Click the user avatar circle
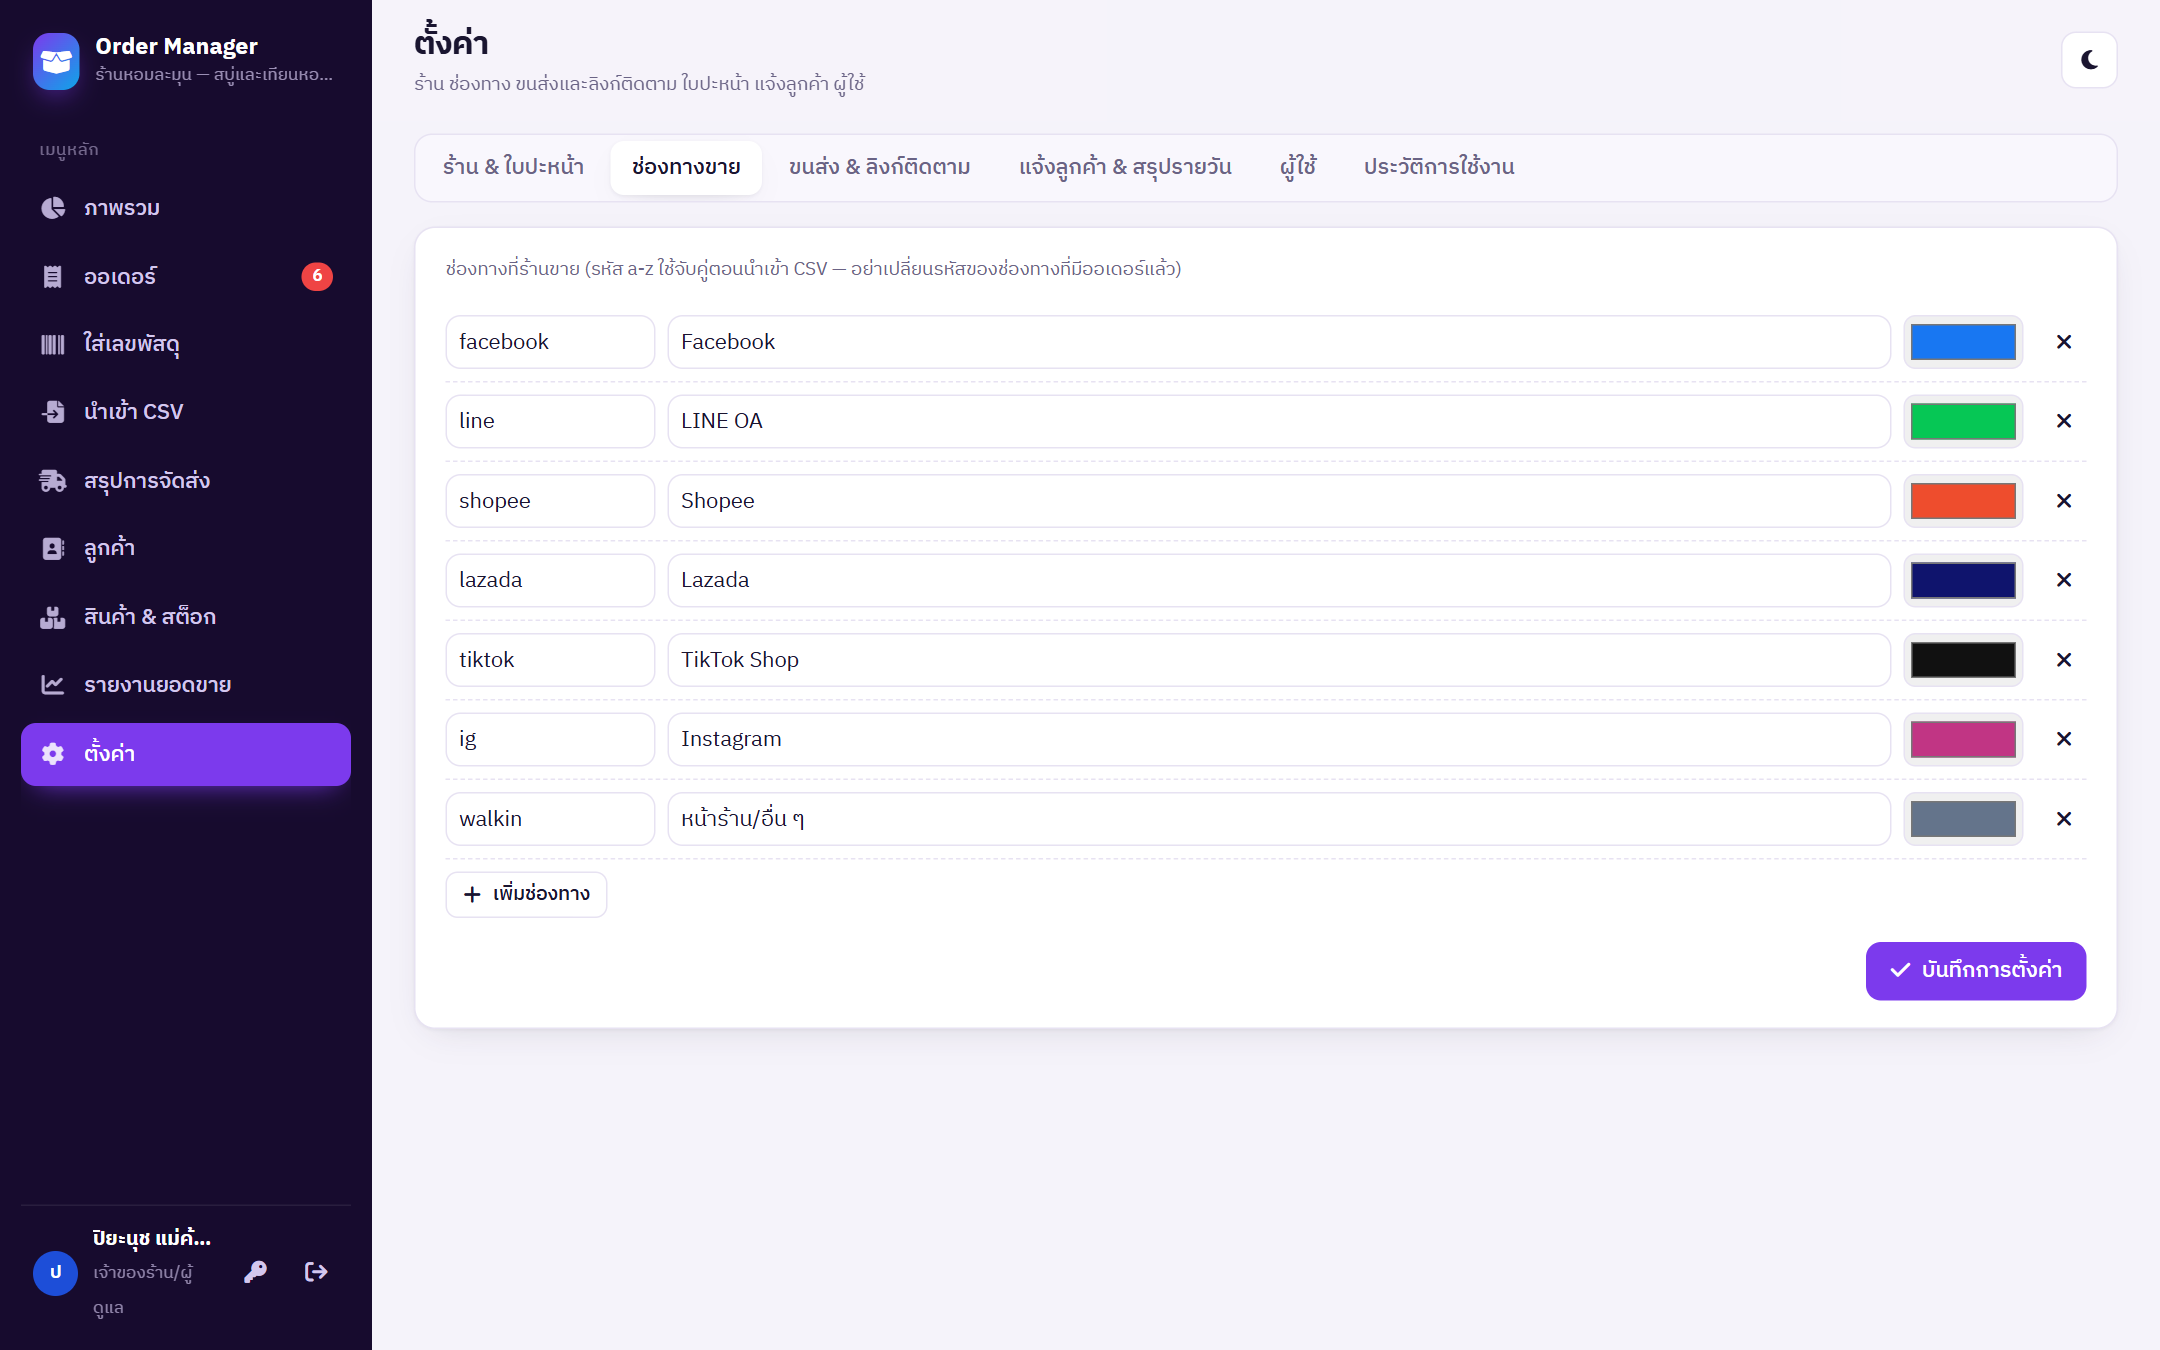The width and height of the screenshot is (2160, 1350). 56,1273
